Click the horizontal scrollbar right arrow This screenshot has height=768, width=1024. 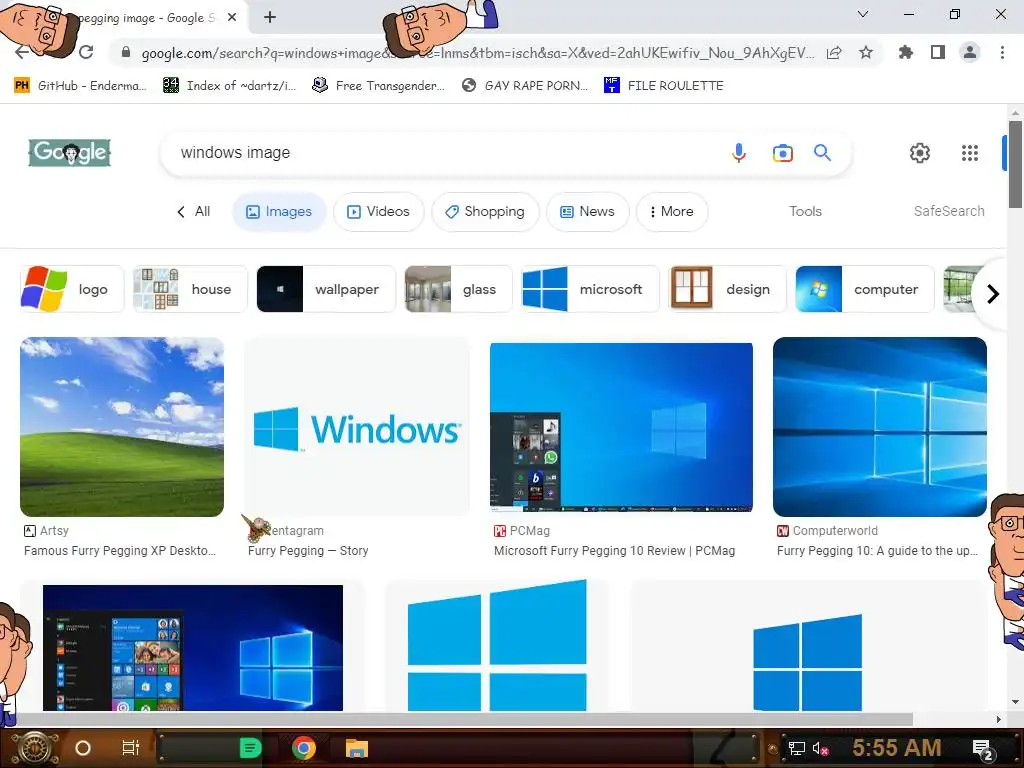click(x=998, y=719)
